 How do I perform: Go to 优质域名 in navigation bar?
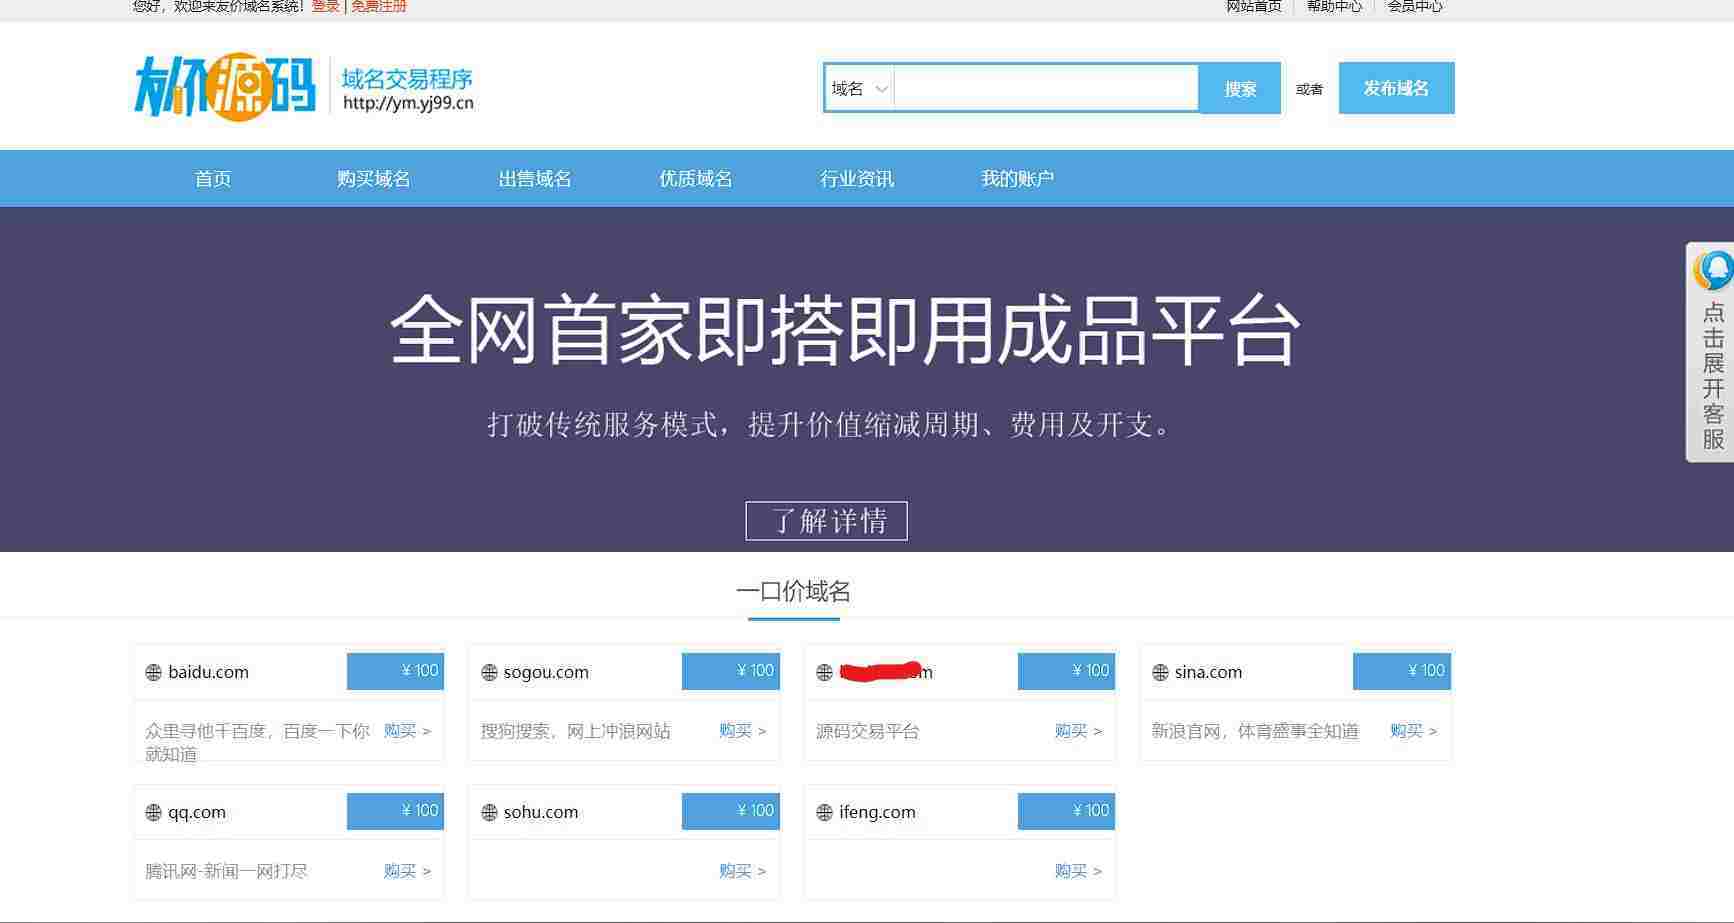coord(695,179)
